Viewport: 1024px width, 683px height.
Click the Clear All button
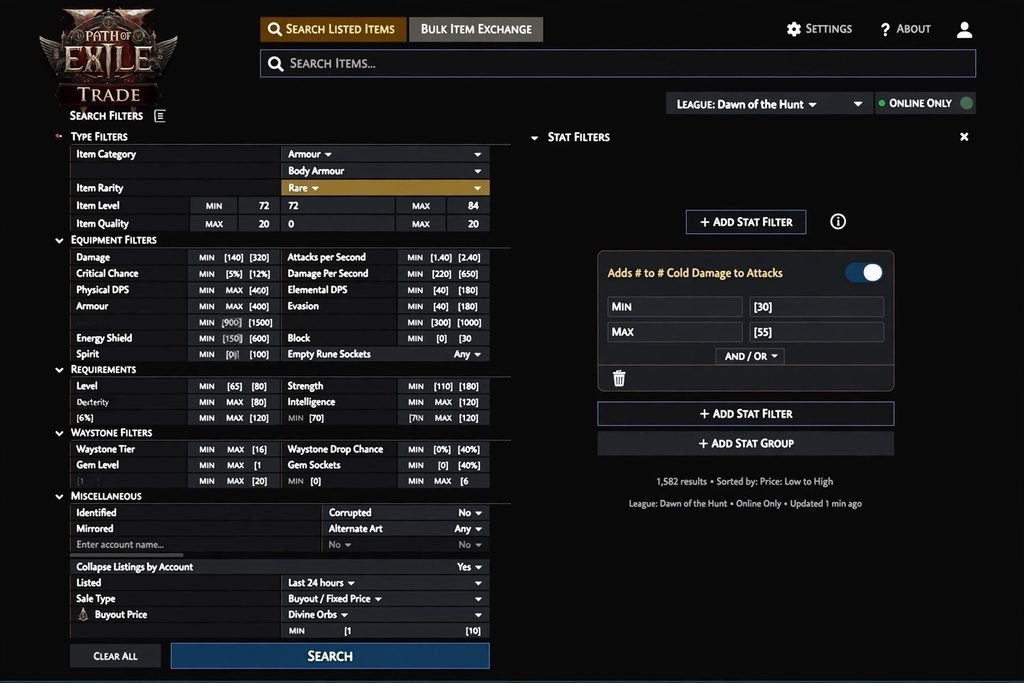point(115,656)
